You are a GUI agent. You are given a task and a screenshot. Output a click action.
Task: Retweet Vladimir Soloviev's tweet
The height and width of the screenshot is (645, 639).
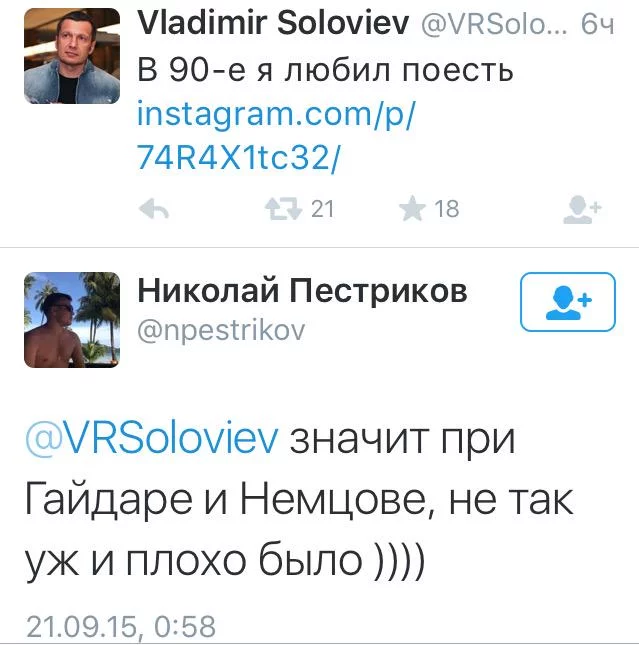point(283,209)
